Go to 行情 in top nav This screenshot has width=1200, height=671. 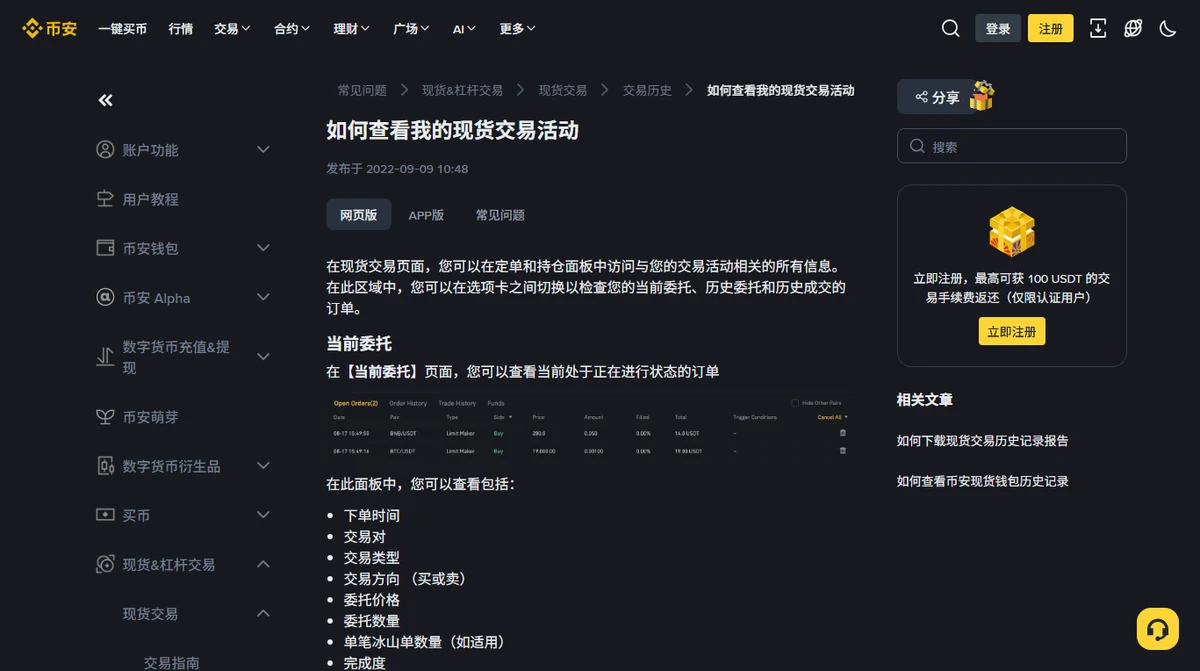[x=181, y=29]
